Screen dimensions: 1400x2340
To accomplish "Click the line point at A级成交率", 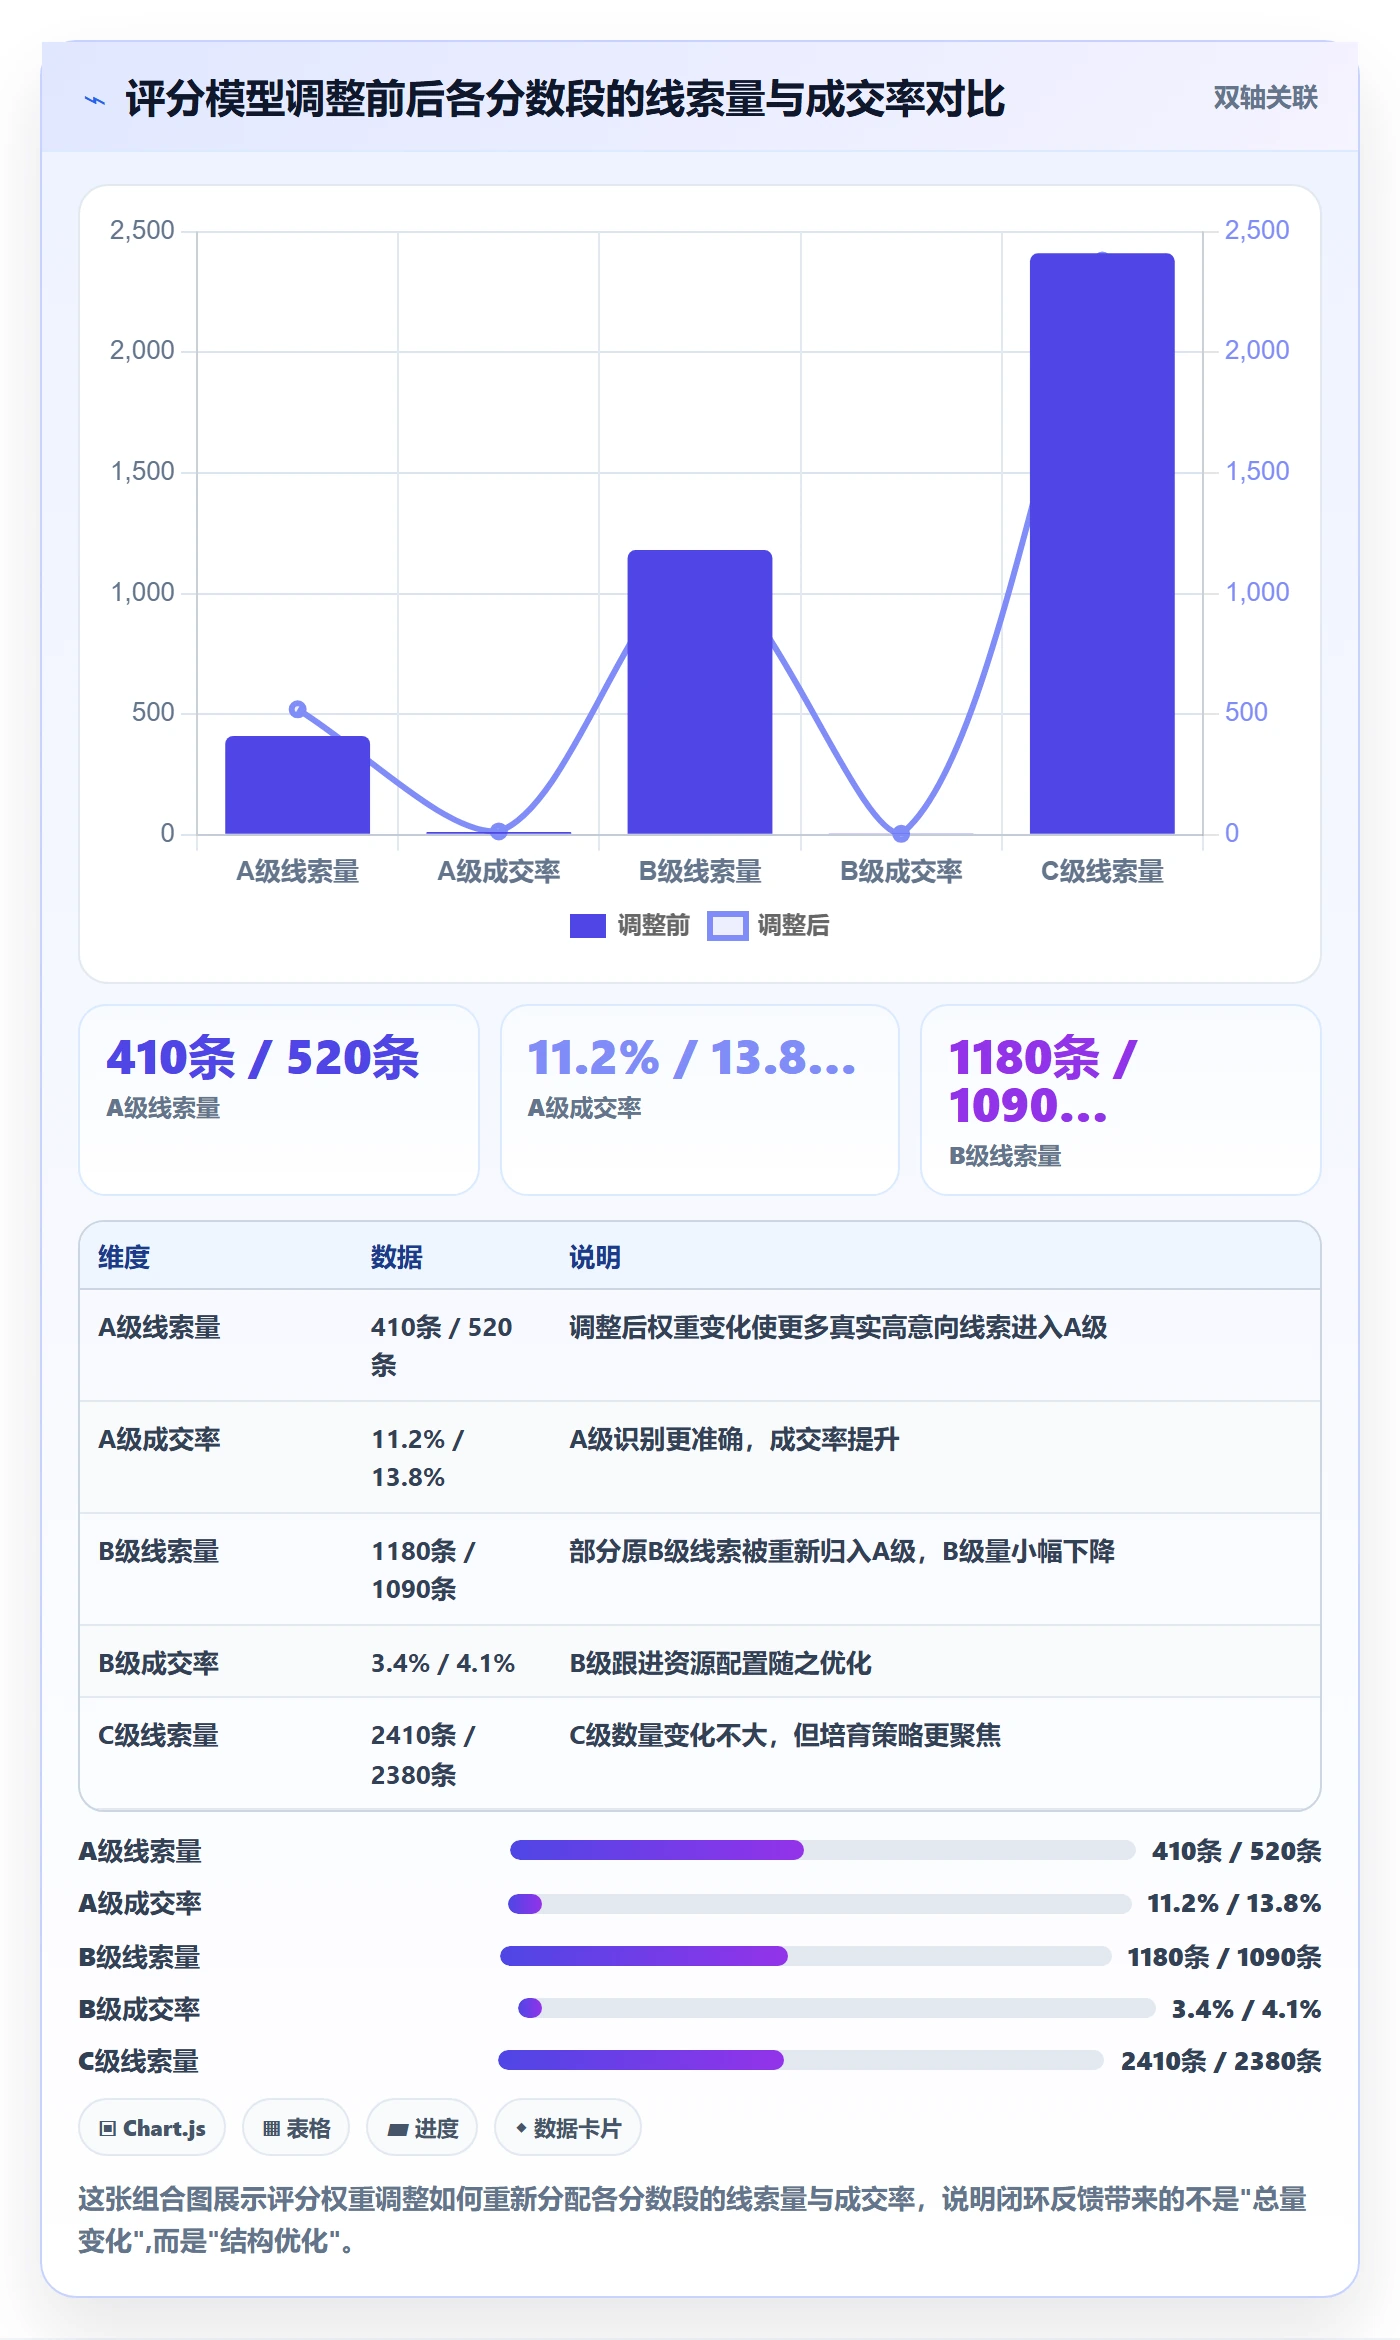I will pos(499,831).
